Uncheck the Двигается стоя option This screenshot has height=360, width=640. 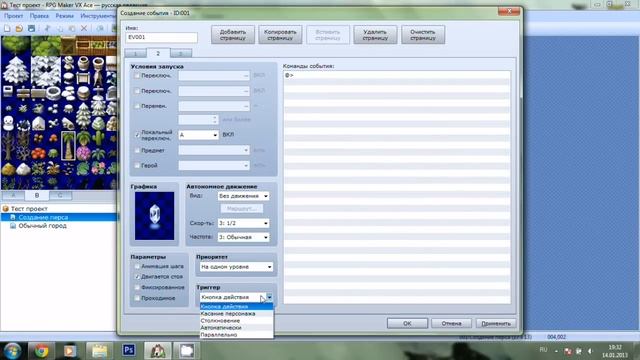click(x=137, y=276)
